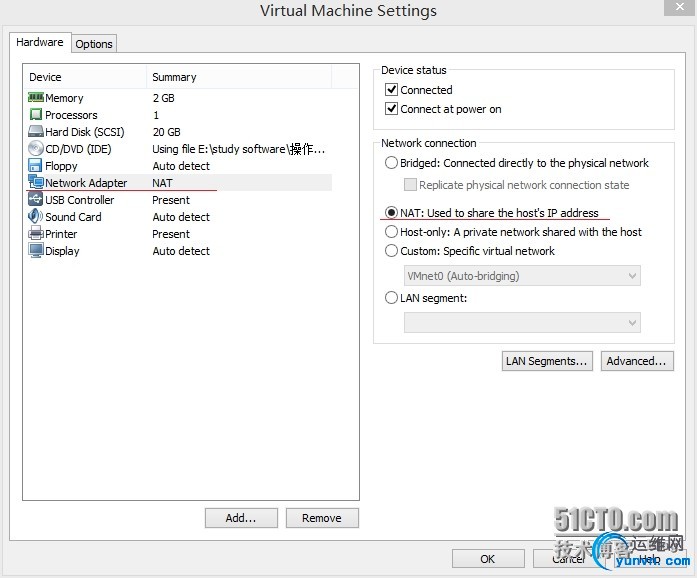Choose Host-only private network option
The image size is (697, 578).
pyautogui.click(x=391, y=232)
